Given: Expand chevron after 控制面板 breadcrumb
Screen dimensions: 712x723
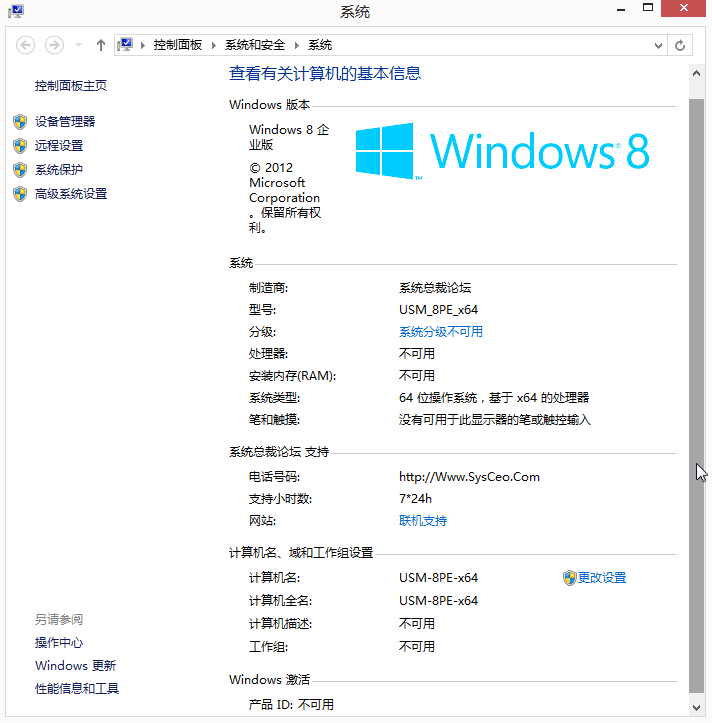Looking at the screenshot, I should (x=214, y=45).
